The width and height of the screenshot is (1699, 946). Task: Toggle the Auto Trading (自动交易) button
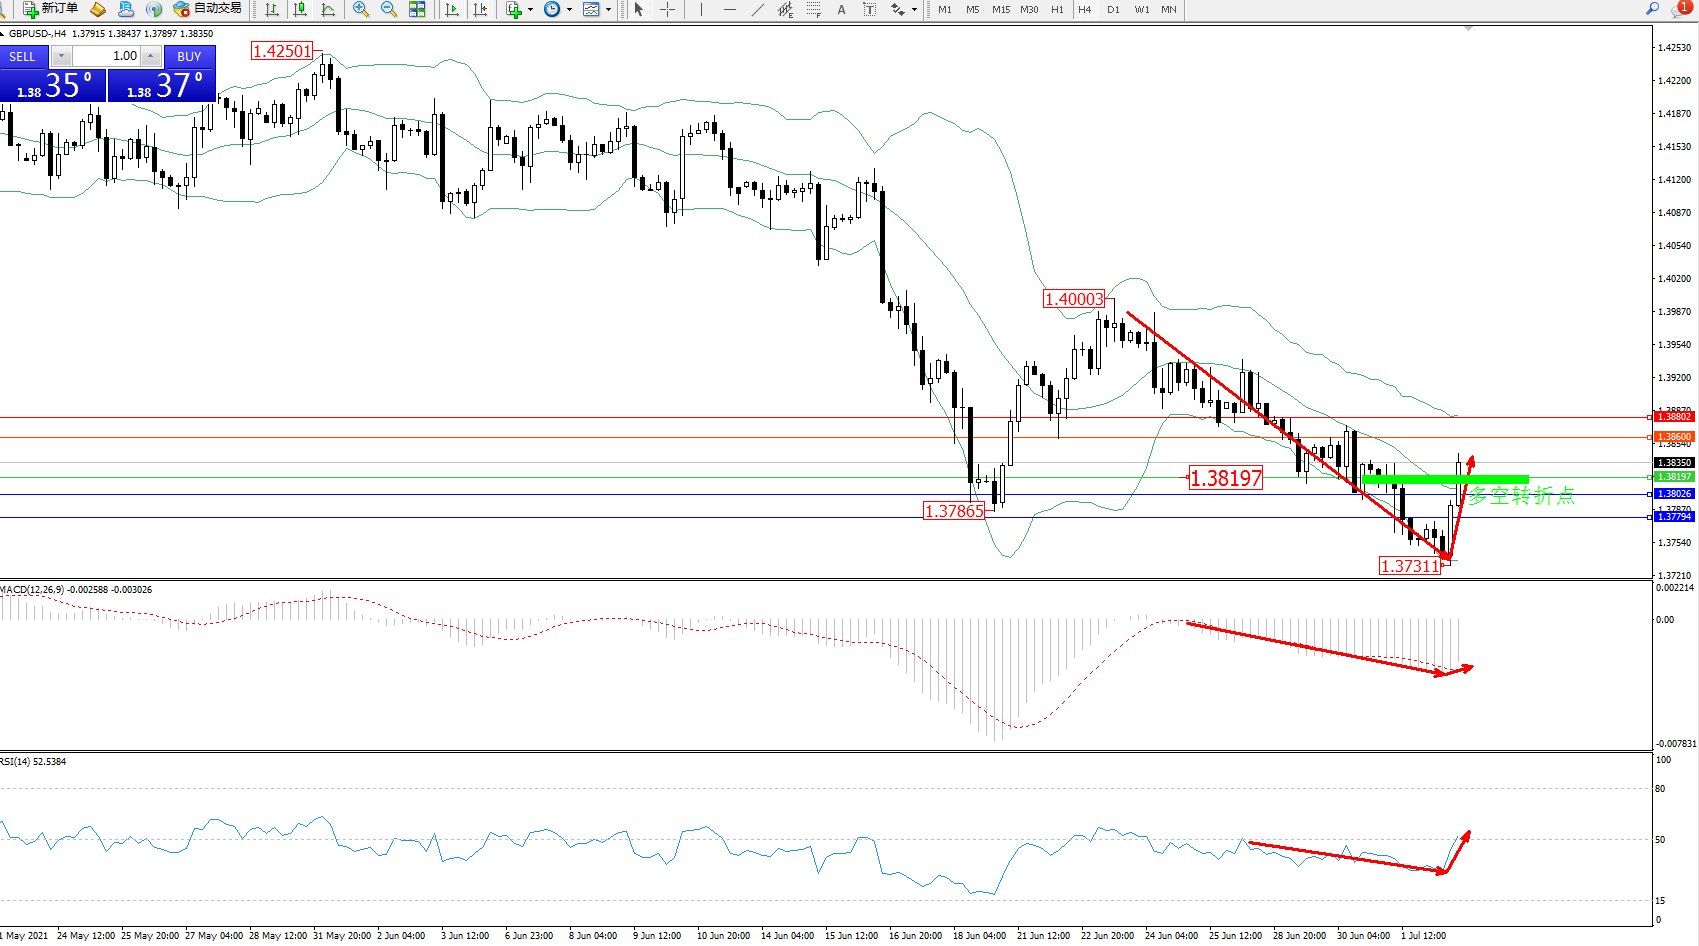coord(207,9)
